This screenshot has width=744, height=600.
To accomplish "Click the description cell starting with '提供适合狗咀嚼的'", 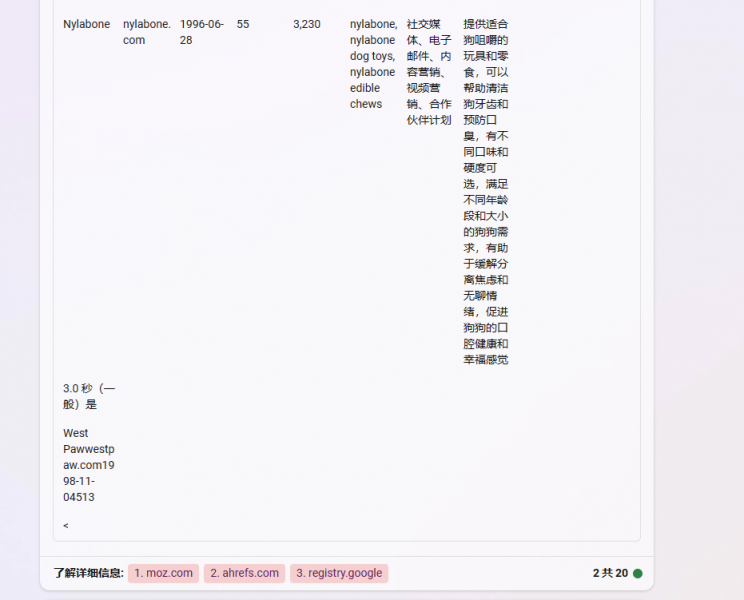I will (x=486, y=192).
